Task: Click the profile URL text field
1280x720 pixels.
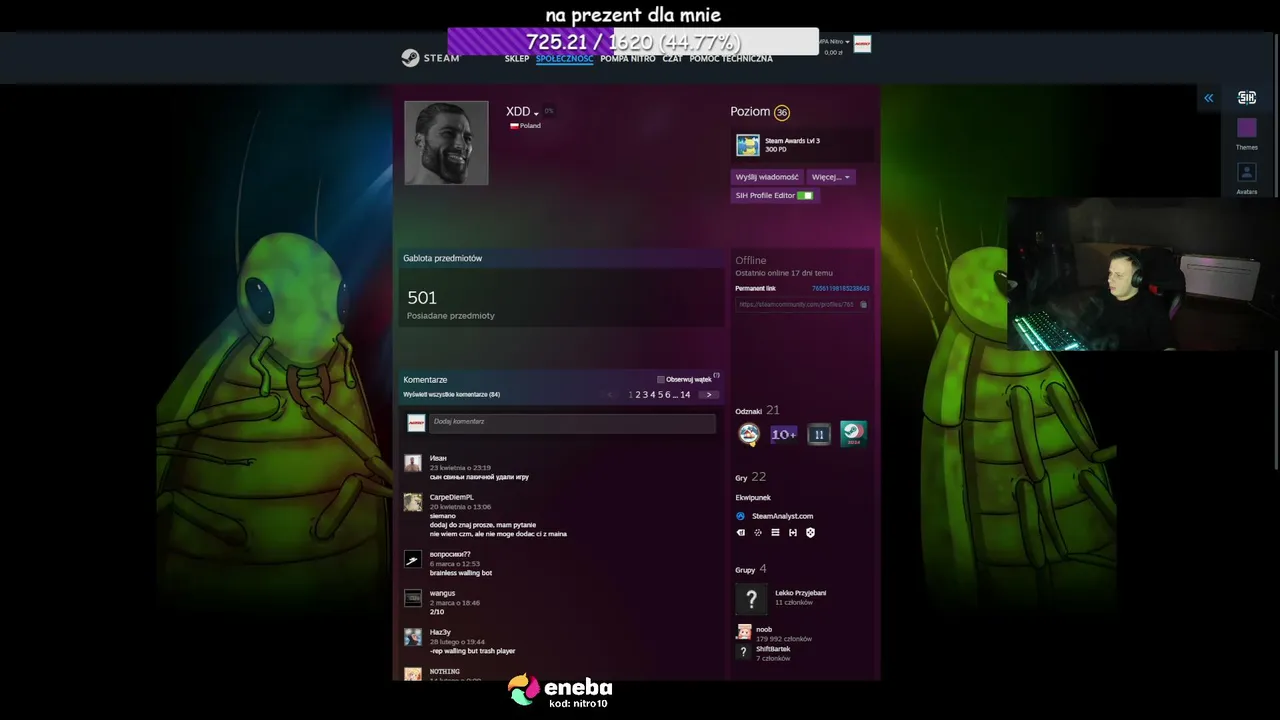Action: click(x=797, y=304)
